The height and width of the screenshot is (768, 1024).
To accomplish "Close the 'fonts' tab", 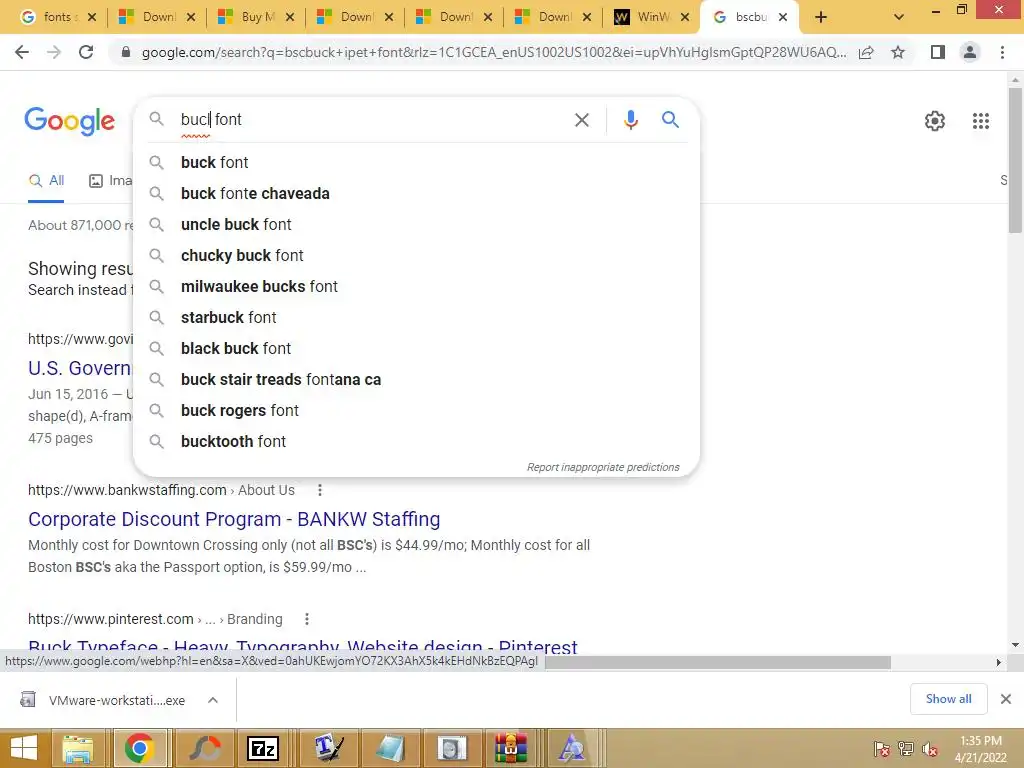I will [x=92, y=18].
